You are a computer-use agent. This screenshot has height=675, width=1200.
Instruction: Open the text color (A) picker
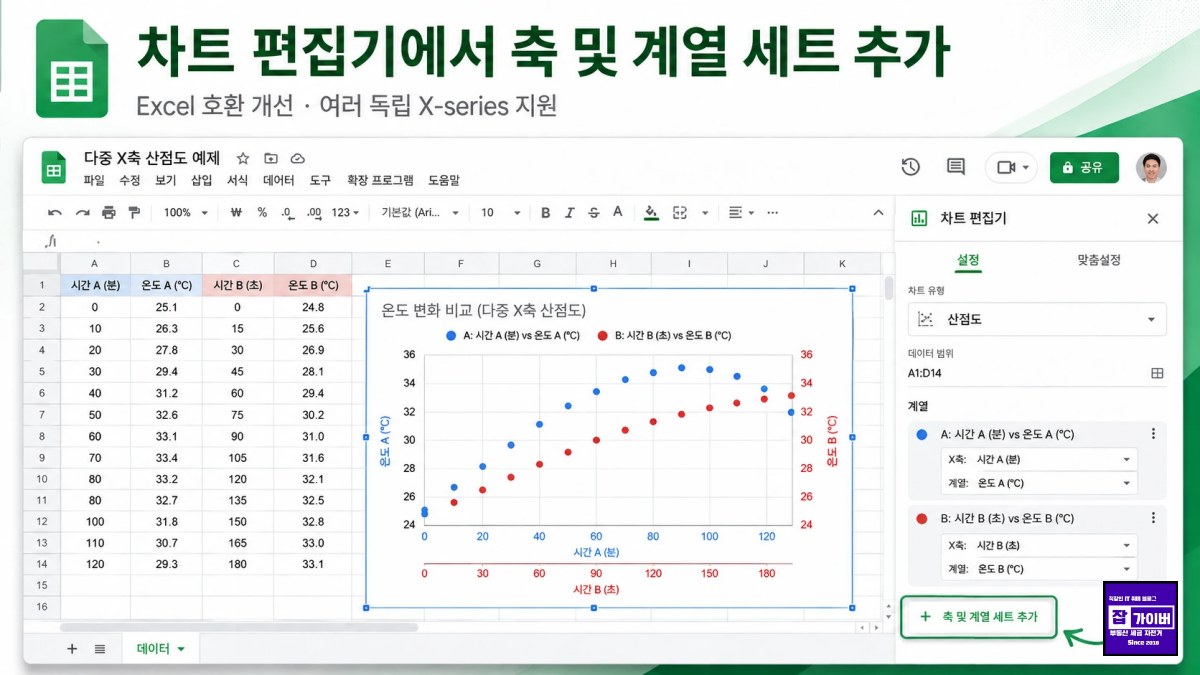pos(618,212)
